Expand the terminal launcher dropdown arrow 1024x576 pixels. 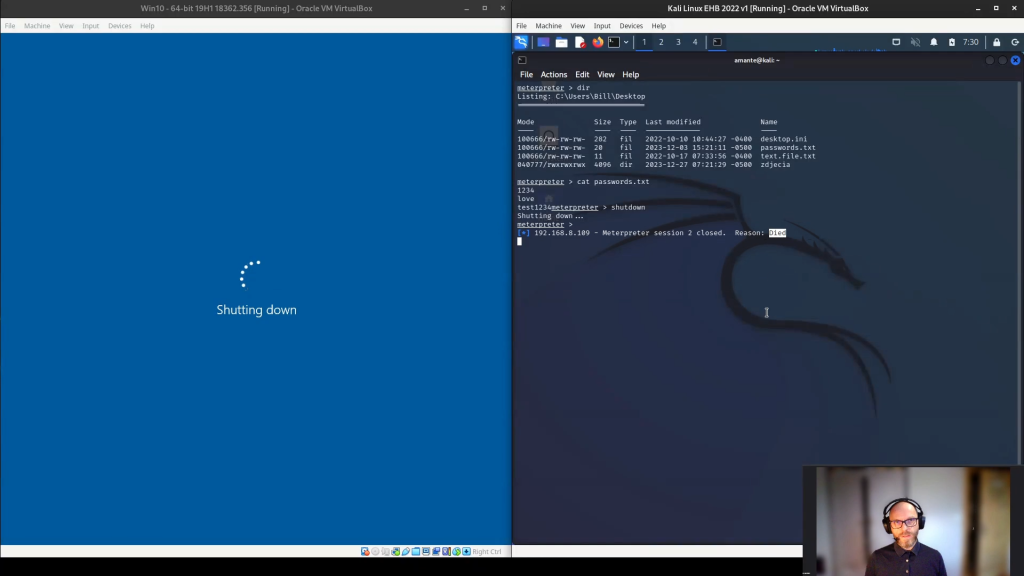pyautogui.click(x=626, y=42)
